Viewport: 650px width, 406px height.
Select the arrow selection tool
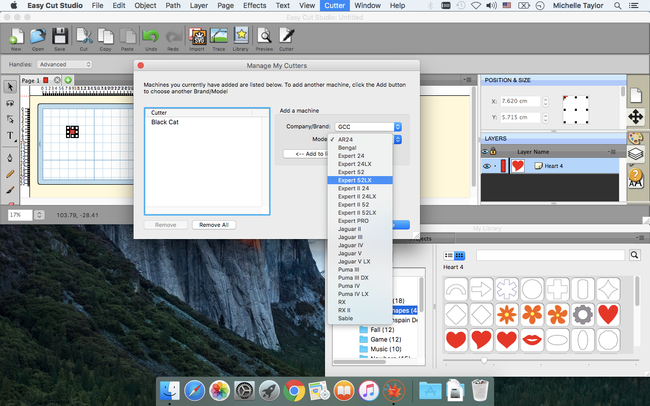(x=10, y=87)
